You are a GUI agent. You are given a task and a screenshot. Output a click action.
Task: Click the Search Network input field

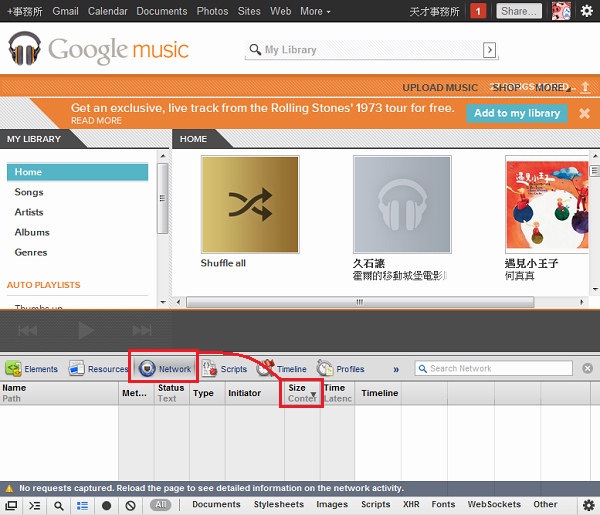tap(494, 368)
